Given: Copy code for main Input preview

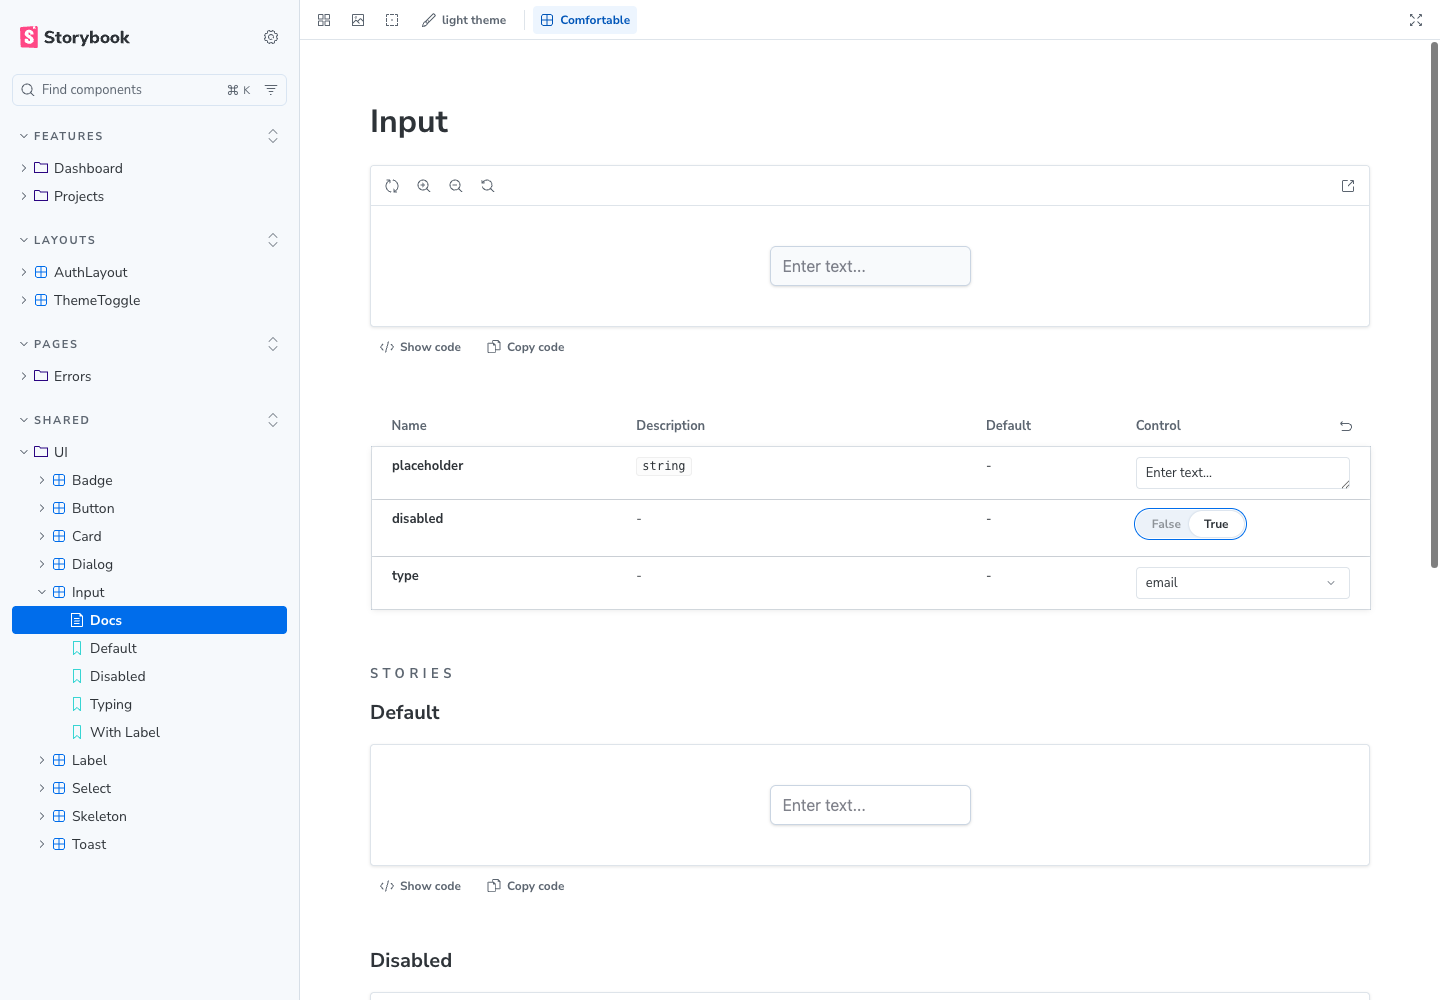Looking at the screenshot, I should pos(526,347).
